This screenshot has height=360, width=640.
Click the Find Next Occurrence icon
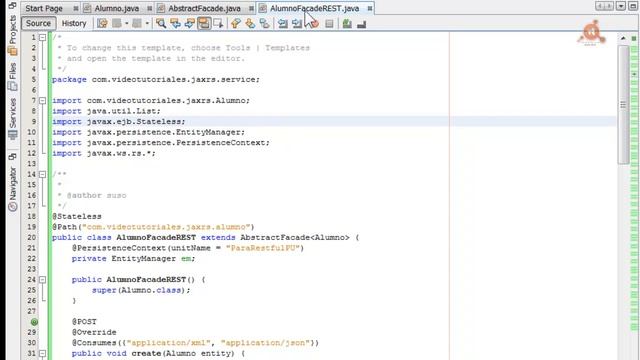coord(189,23)
